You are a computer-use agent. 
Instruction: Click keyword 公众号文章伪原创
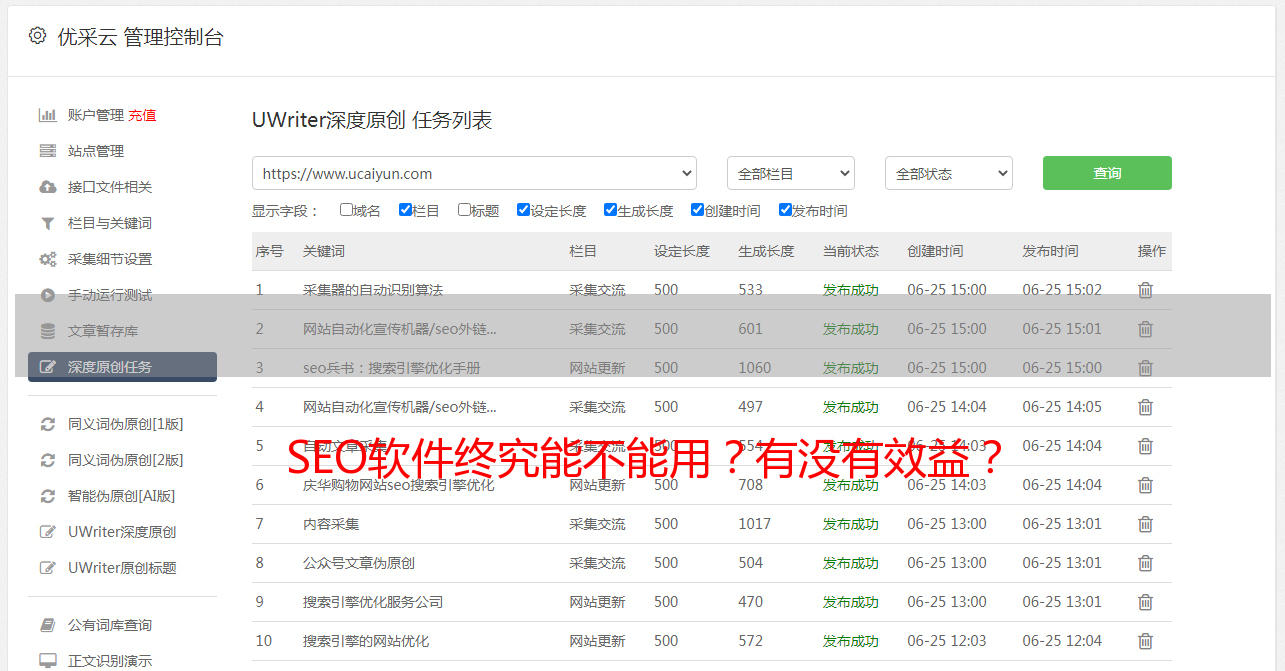point(359,563)
